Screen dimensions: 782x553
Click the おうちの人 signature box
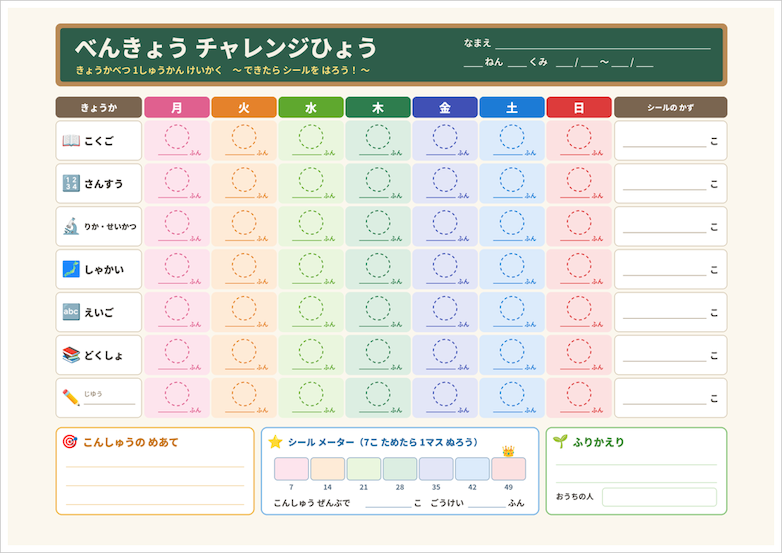click(x=659, y=497)
